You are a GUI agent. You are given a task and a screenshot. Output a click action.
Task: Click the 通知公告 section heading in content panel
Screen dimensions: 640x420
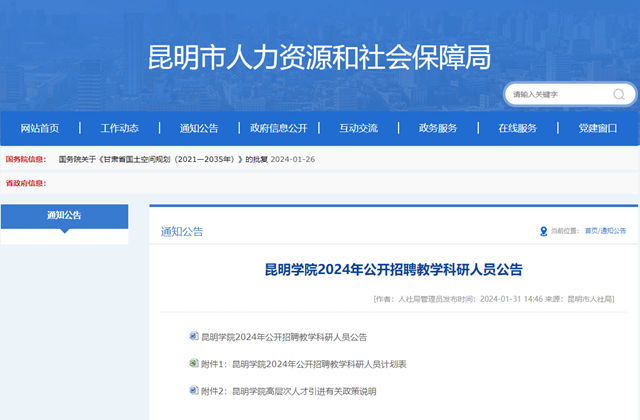click(x=182, y=232)
